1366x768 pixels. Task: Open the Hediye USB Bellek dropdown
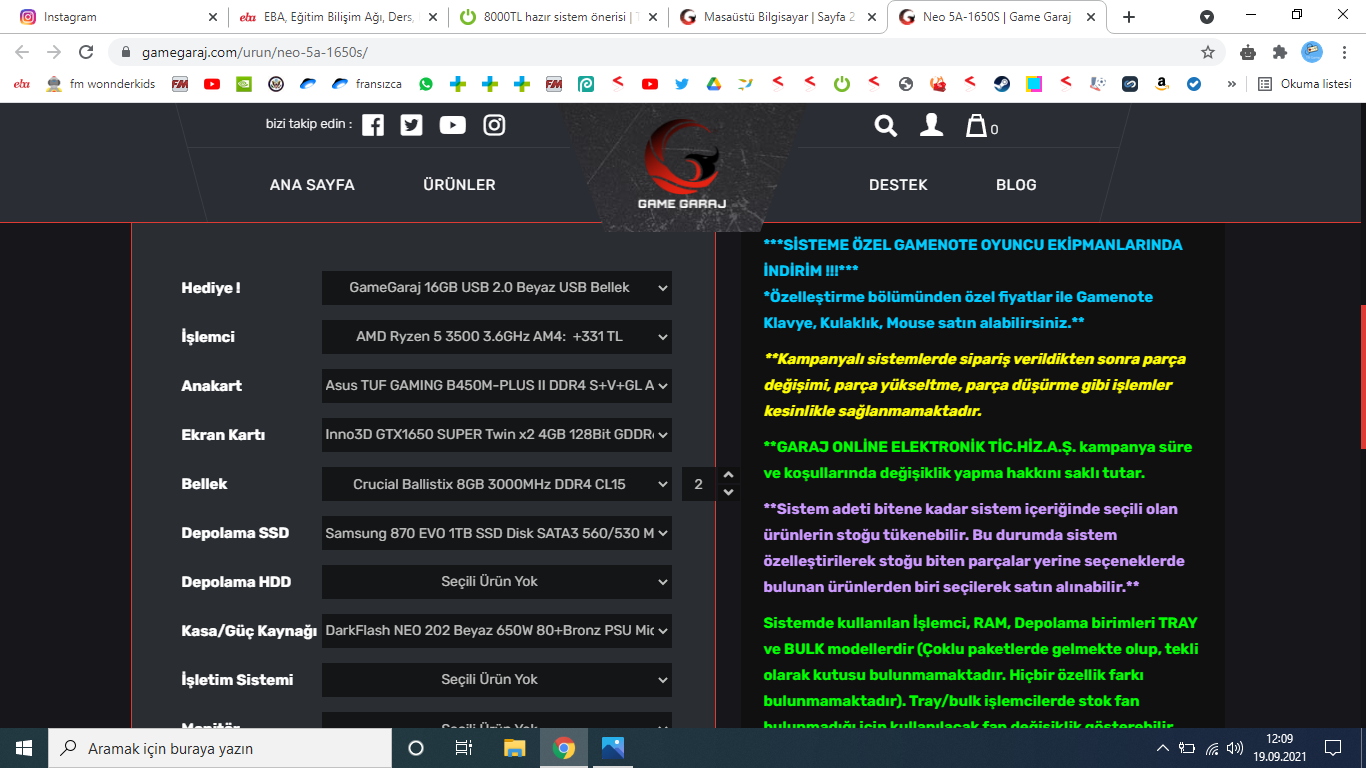click(497, 288)
